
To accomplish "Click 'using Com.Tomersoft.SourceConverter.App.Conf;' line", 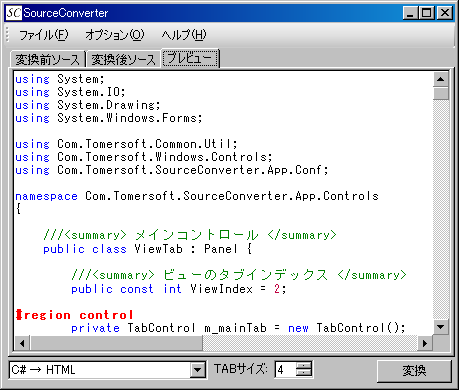I will 172,170.
